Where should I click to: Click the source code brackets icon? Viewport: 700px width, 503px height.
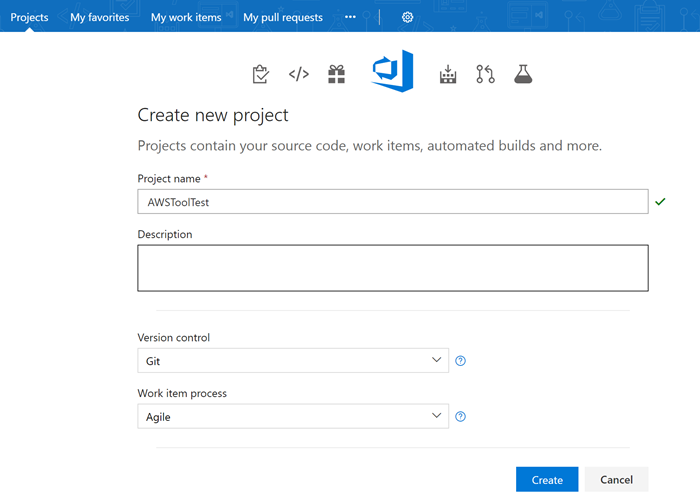[x=298, y=74]
